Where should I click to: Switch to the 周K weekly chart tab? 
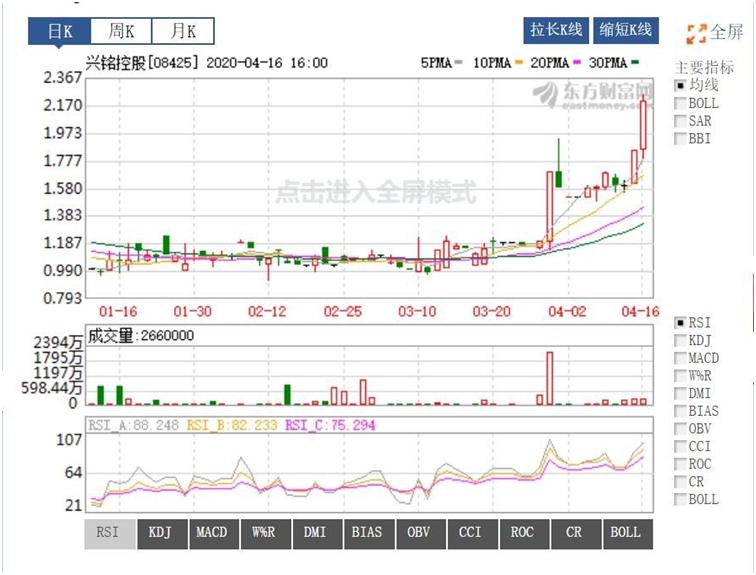(x=121, y=32)
